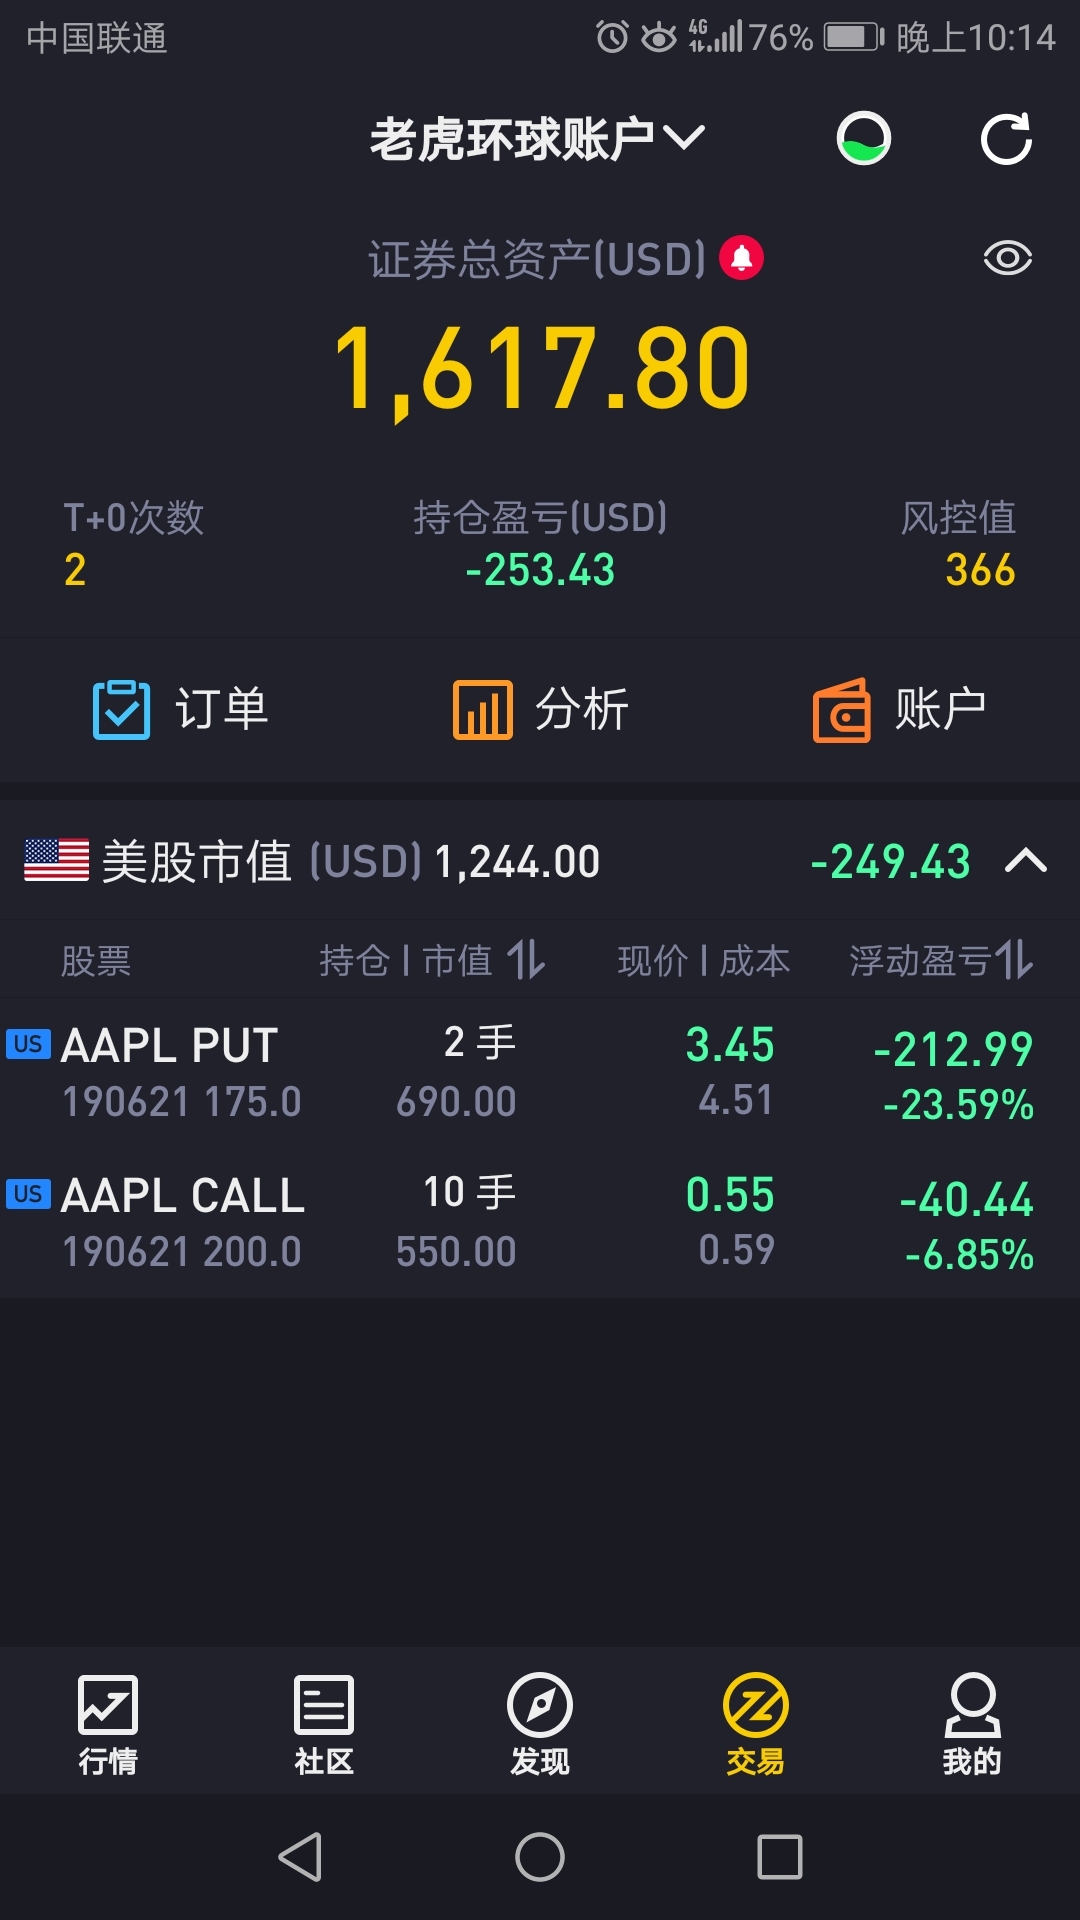Open the green circle theme icon

click(864, 138)
